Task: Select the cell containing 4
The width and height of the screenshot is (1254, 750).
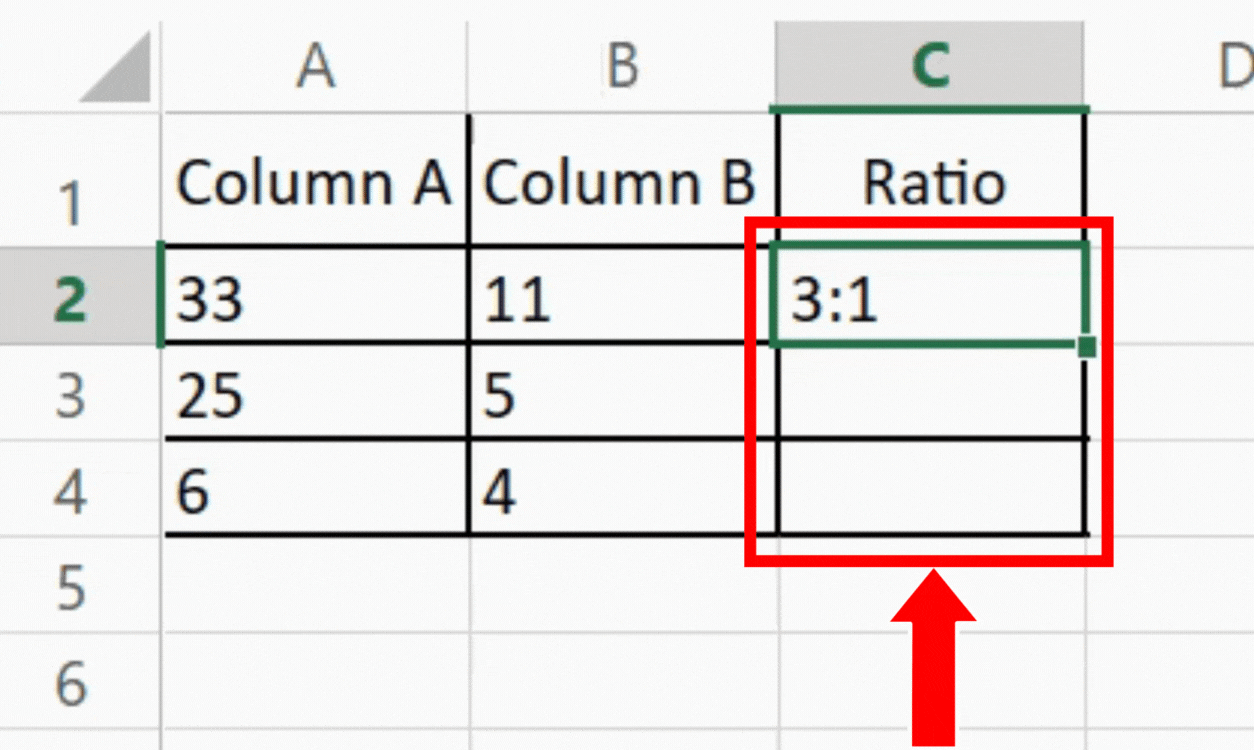Action: pos(620,490)
